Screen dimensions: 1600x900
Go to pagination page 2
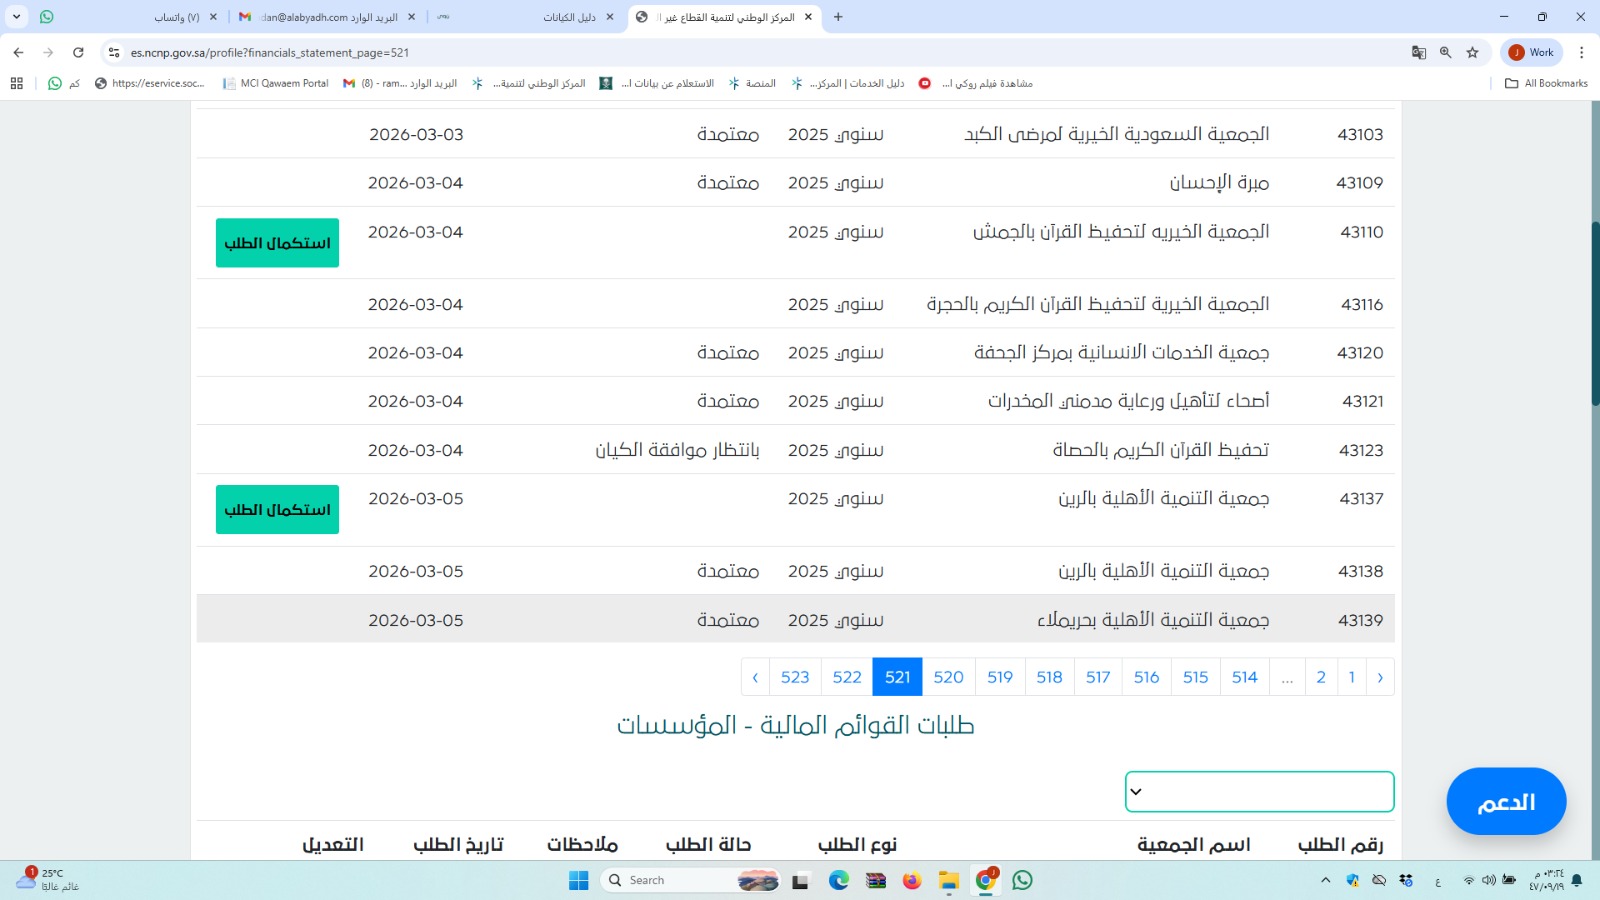(x=1321, y=677)
